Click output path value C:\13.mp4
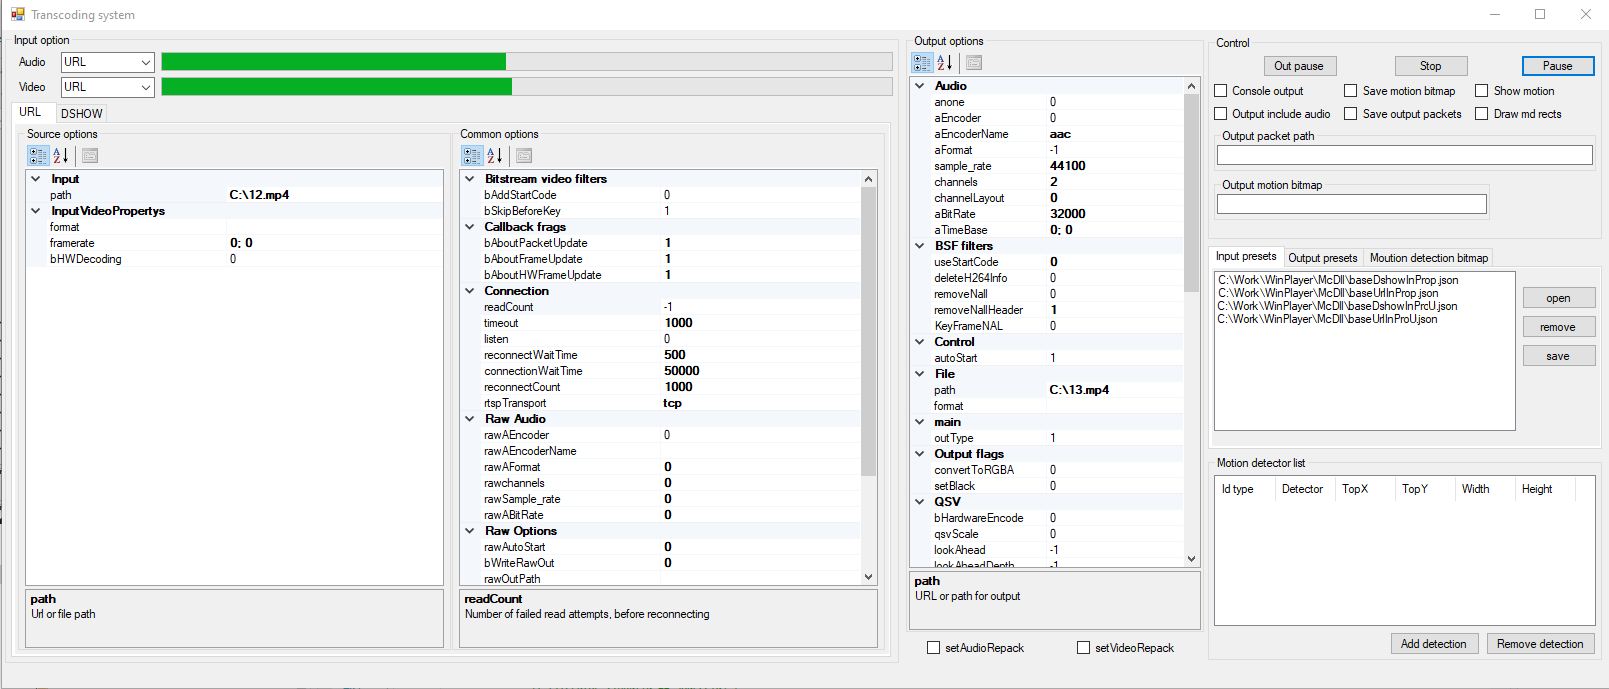1609x689 pixels. click(1079, 390)
